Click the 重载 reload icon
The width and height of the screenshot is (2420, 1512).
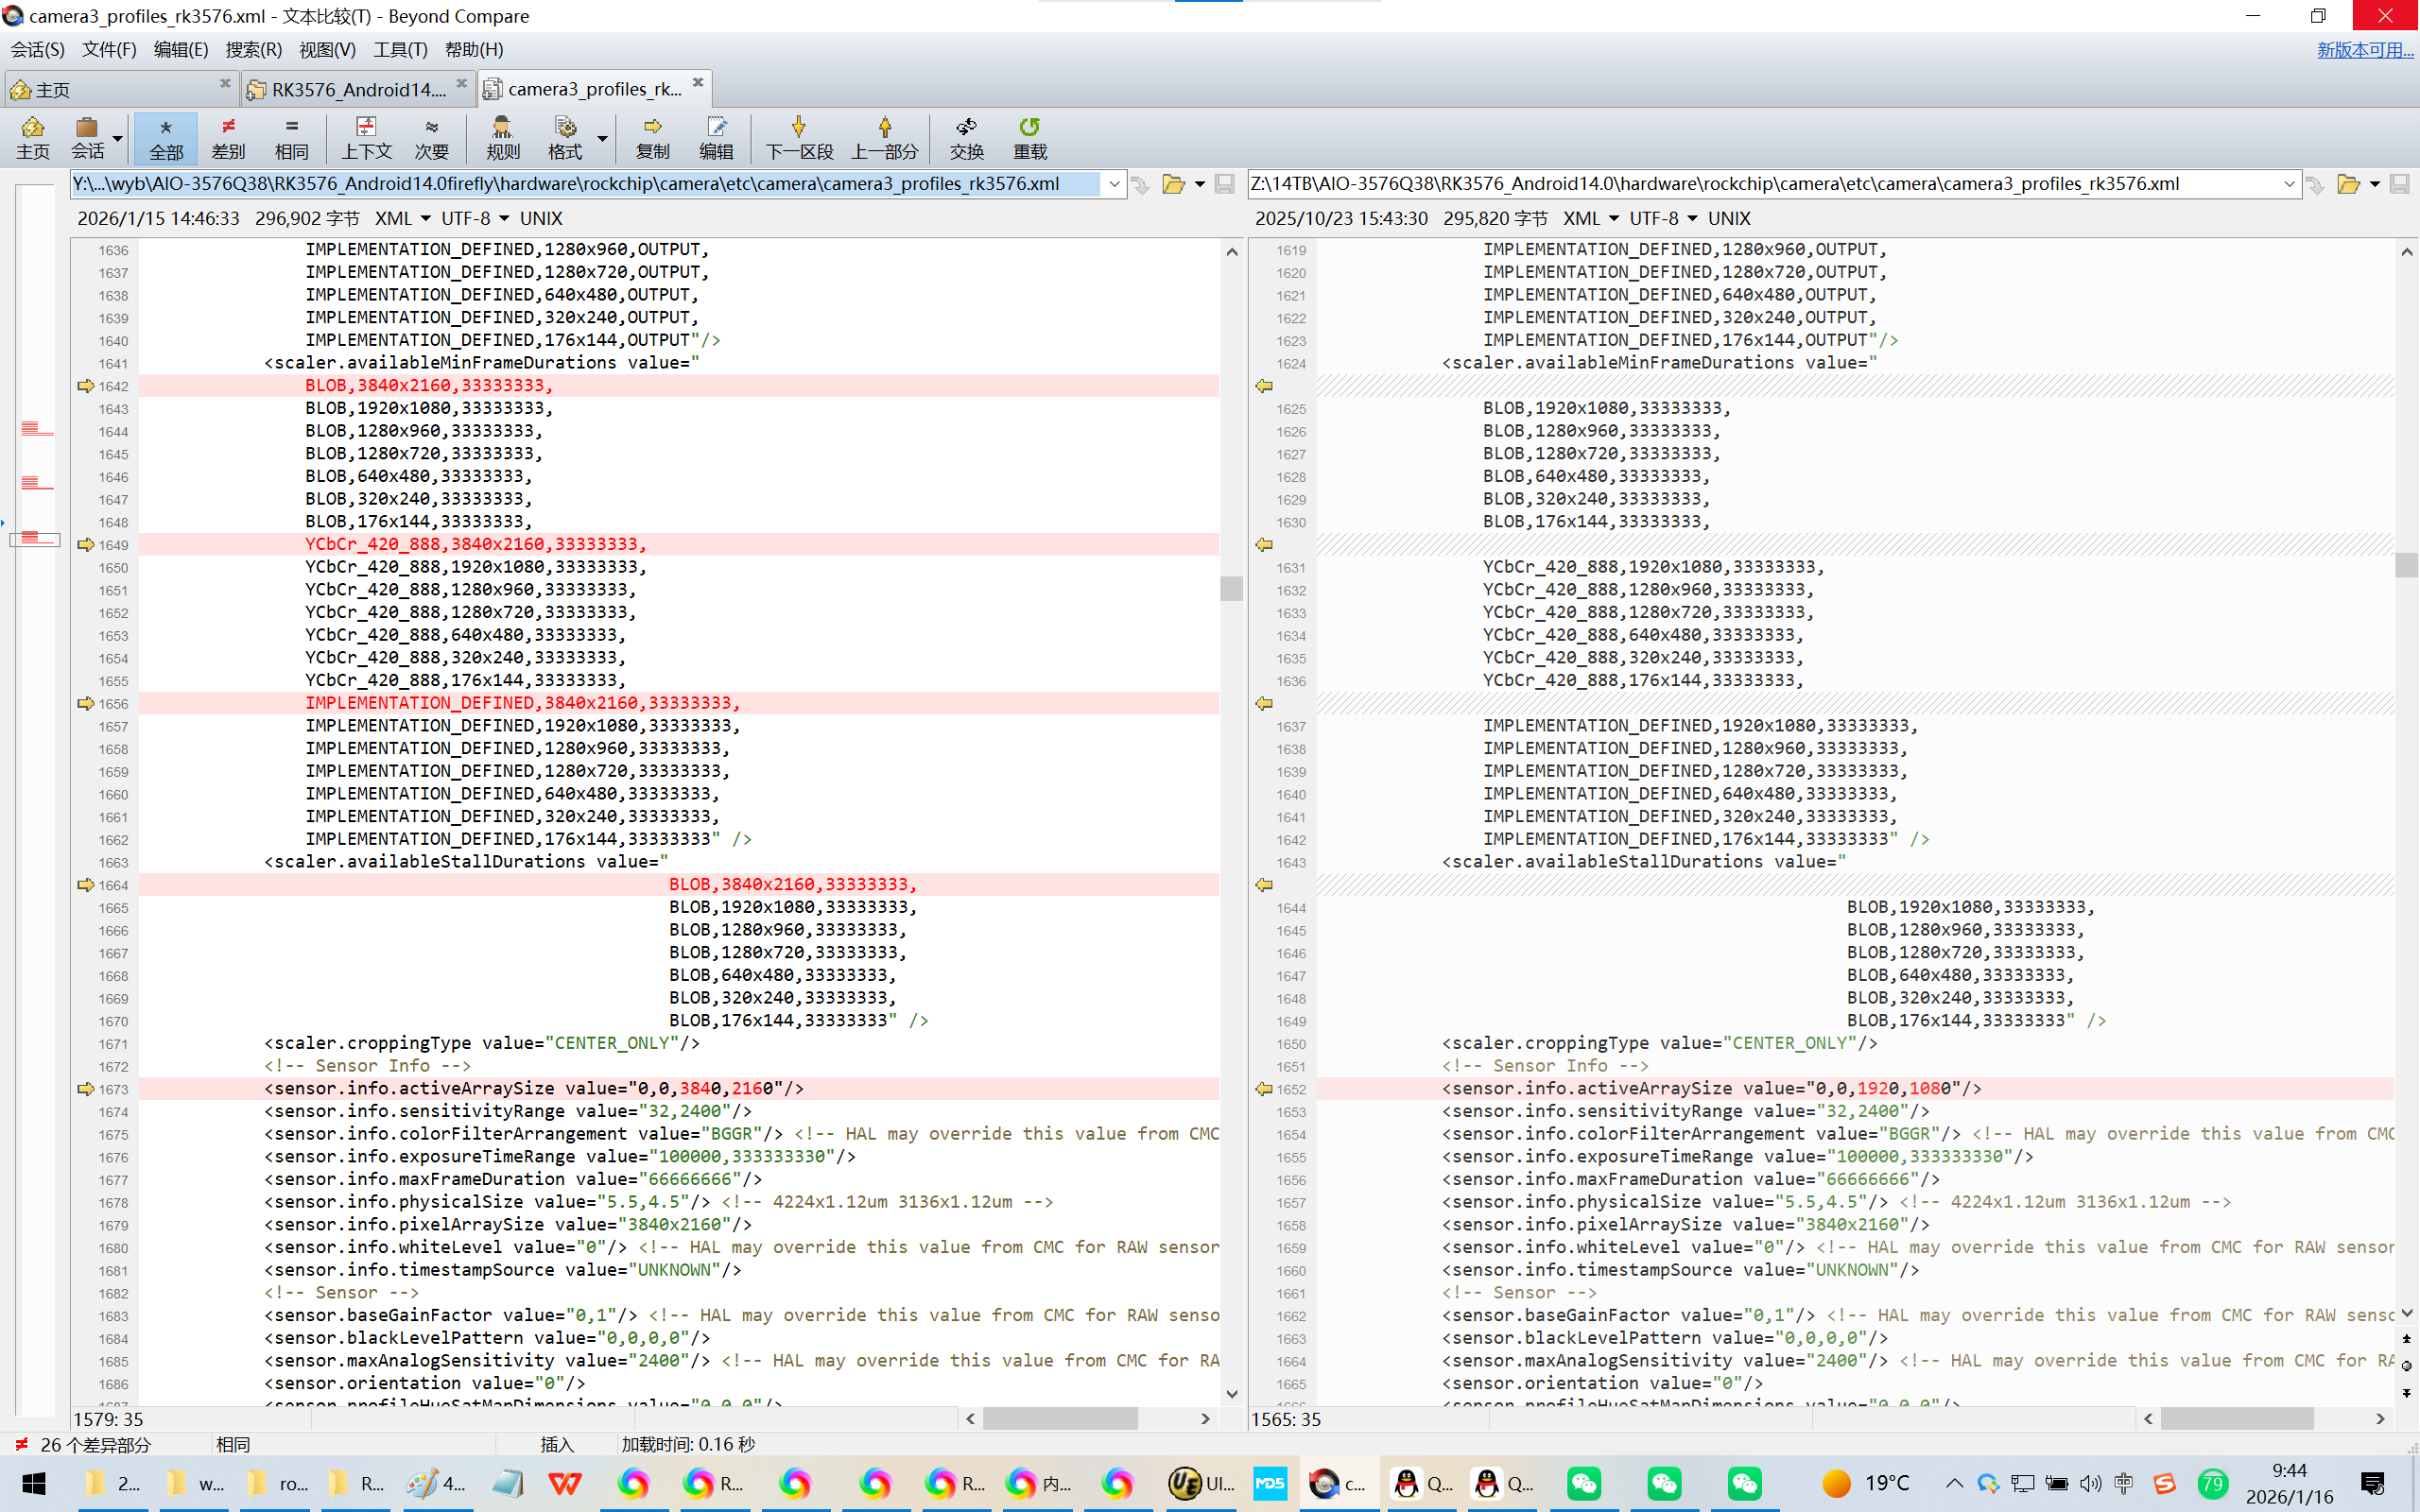(x=1029, y=137)
